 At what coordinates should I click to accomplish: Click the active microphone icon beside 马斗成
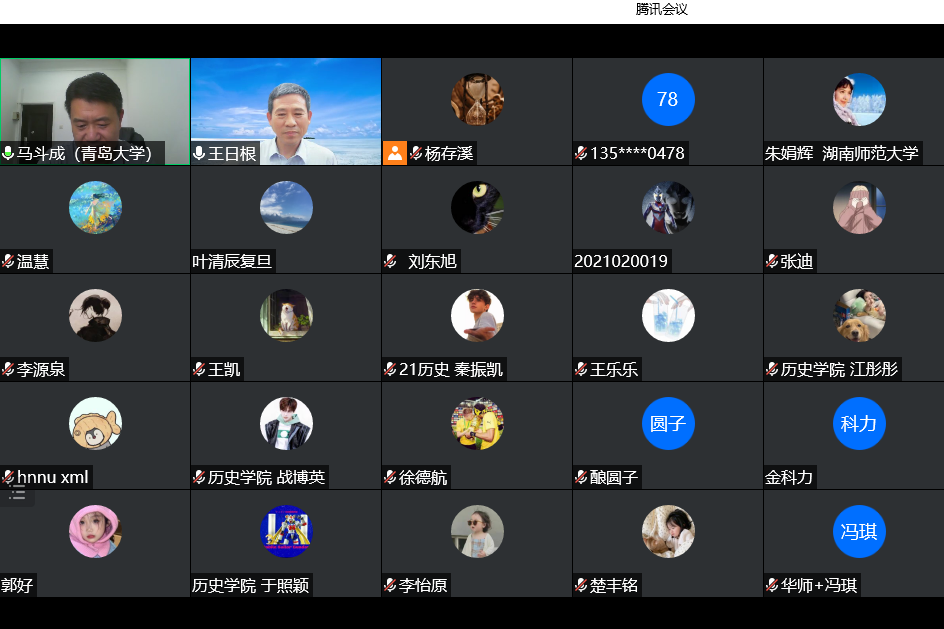(8, 153)
